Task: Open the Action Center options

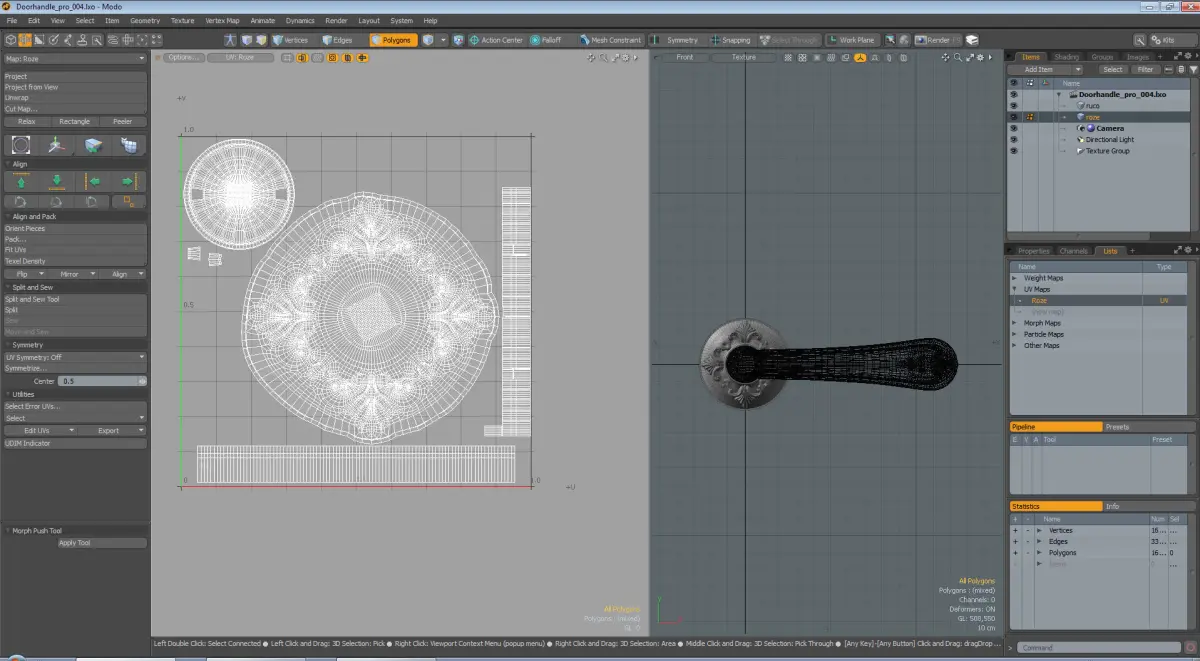Action: pos(496,40)
